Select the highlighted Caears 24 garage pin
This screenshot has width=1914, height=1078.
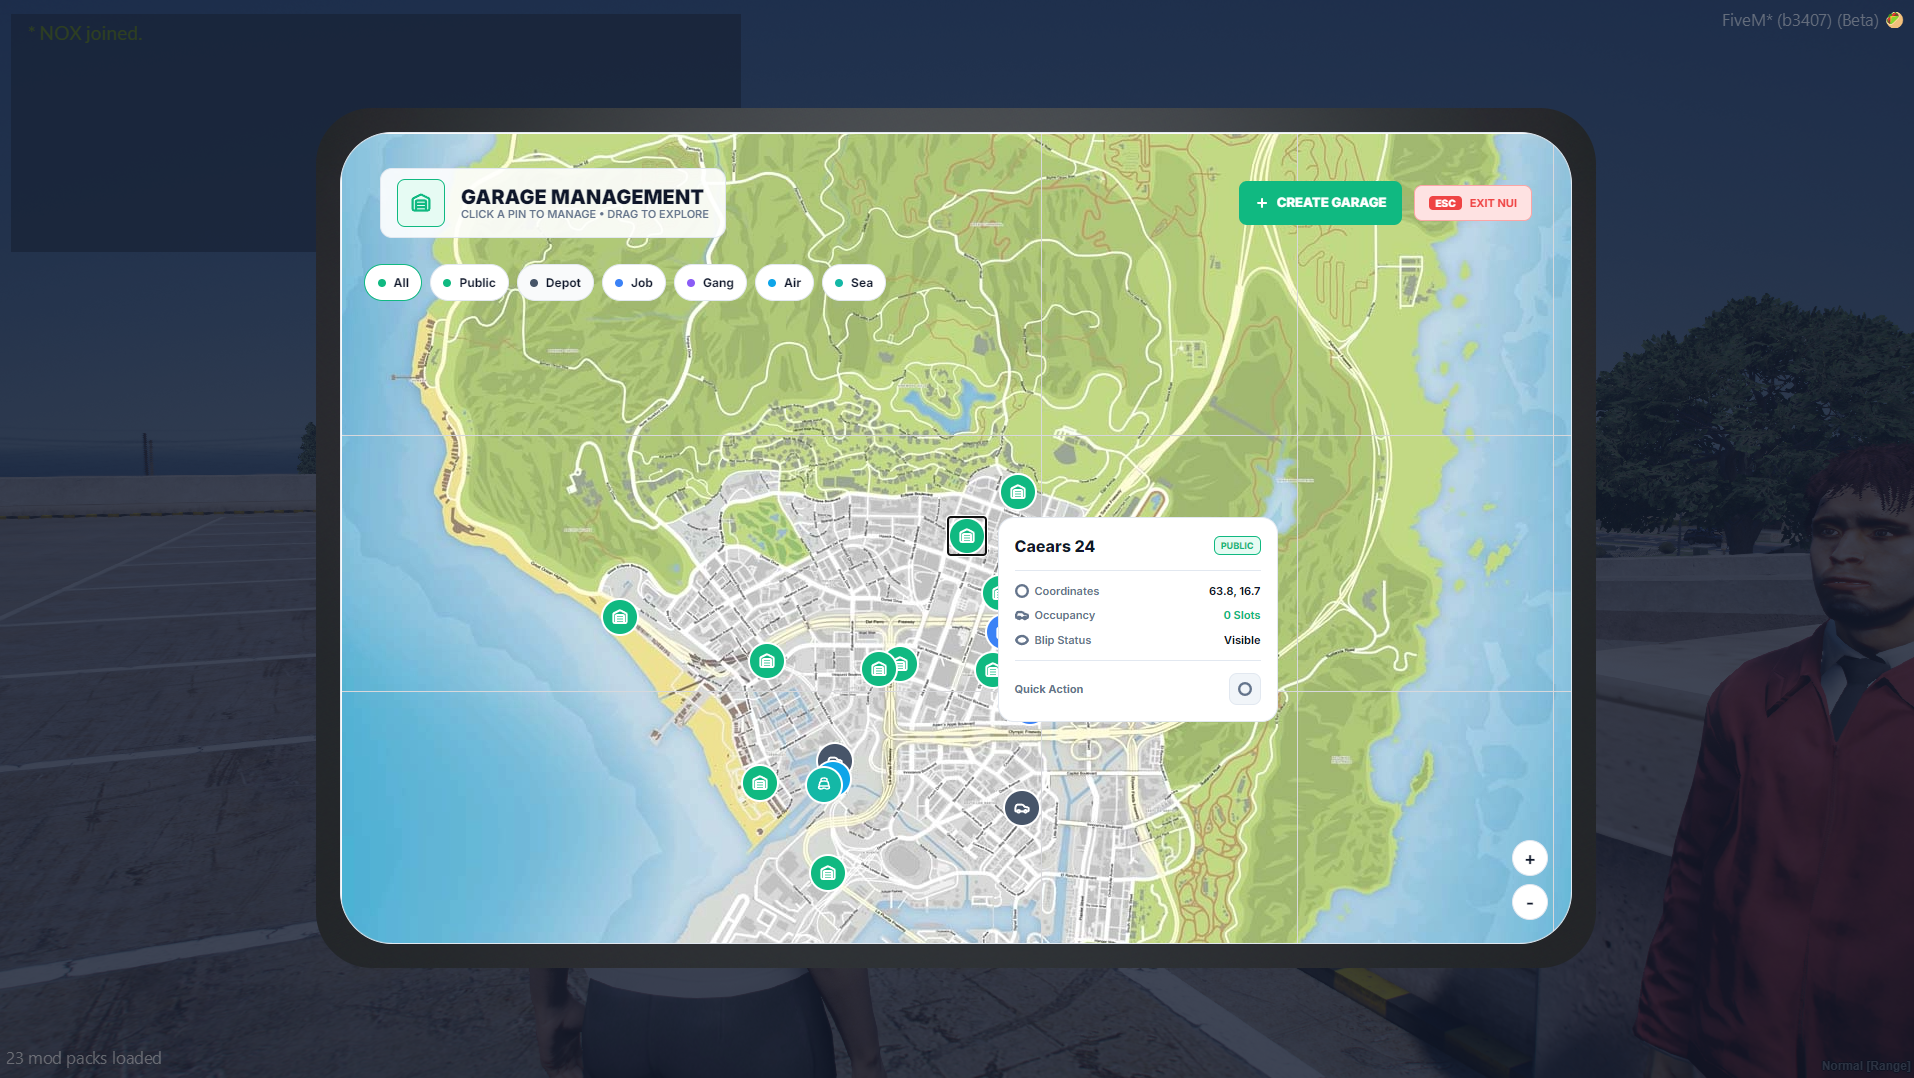pos(967,536)
